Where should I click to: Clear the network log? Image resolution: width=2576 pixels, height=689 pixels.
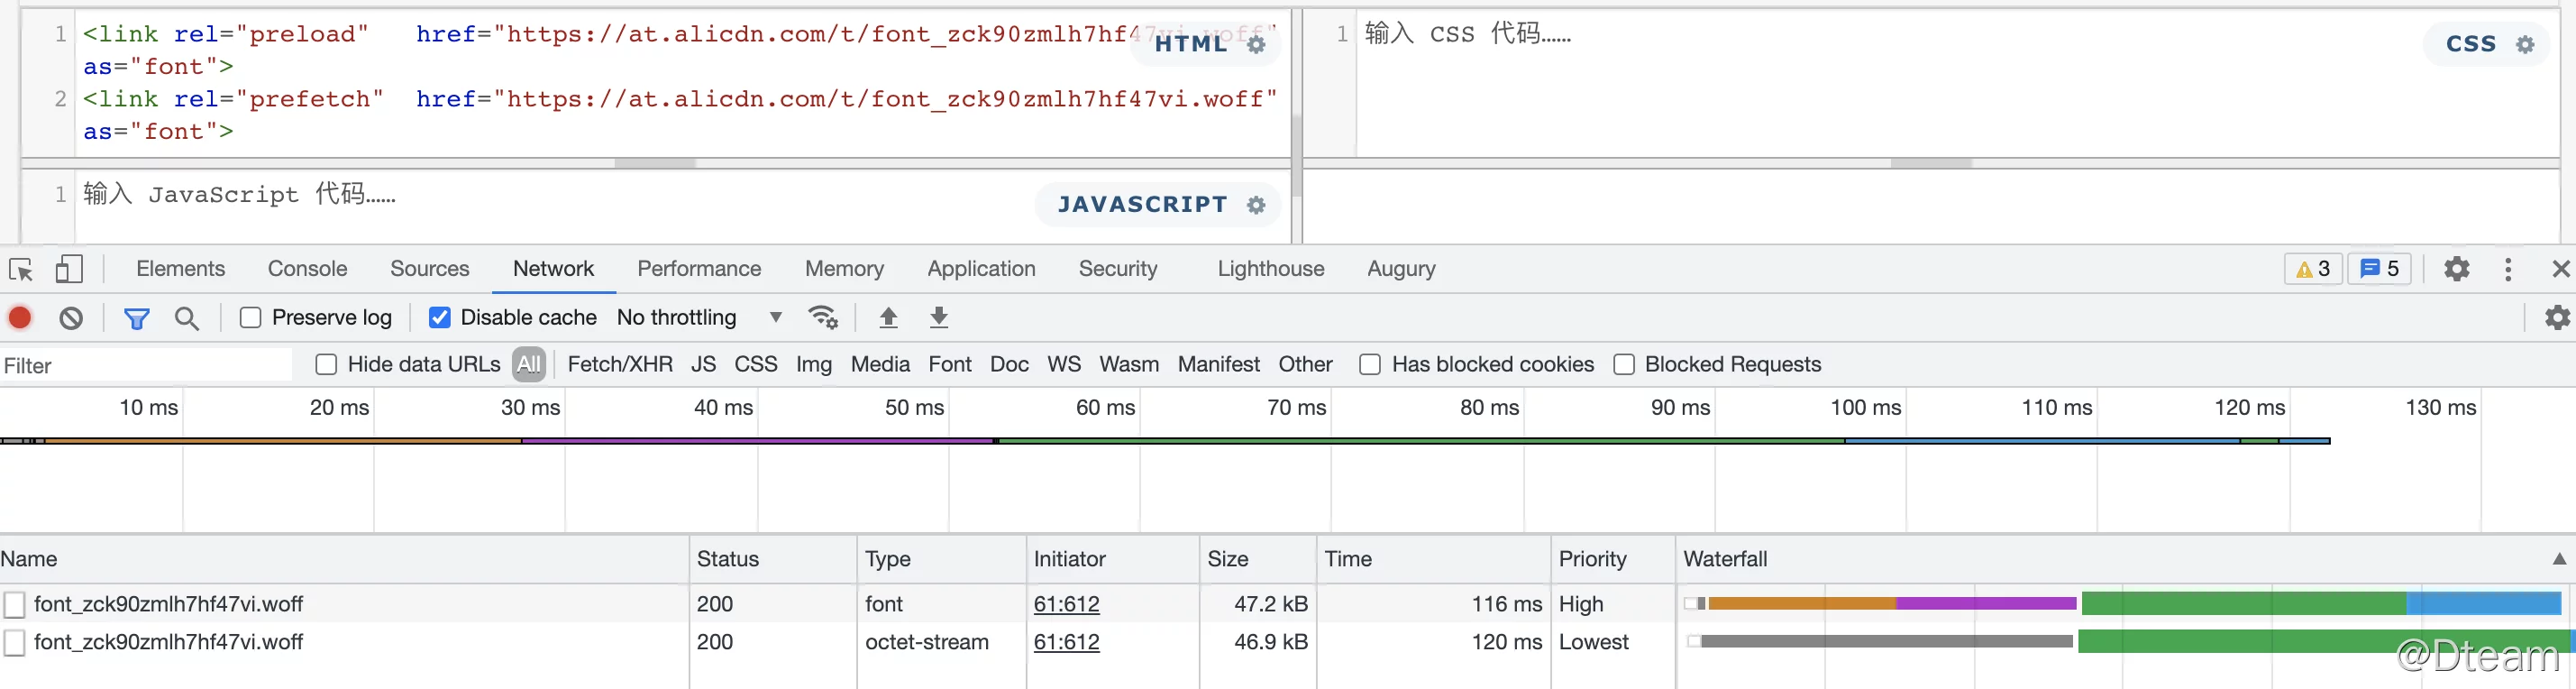coord(71,318)
